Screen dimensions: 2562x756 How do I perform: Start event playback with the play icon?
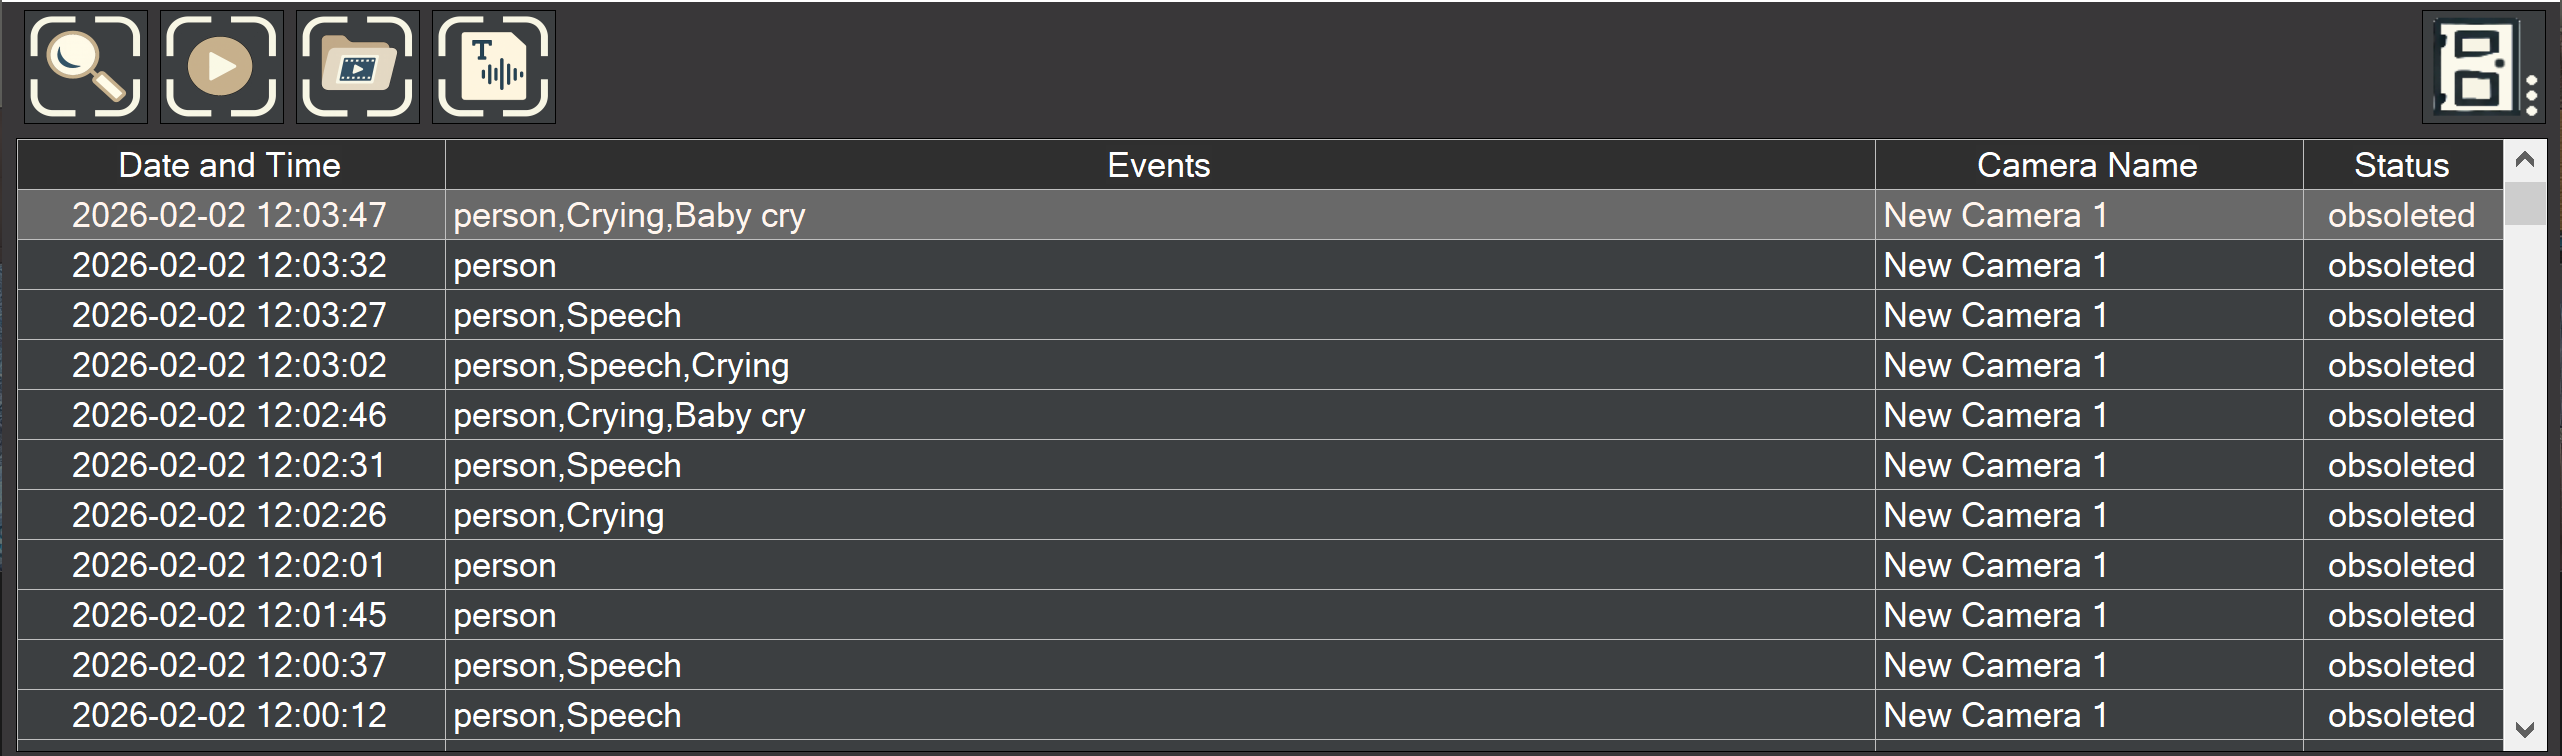[220, 66]
